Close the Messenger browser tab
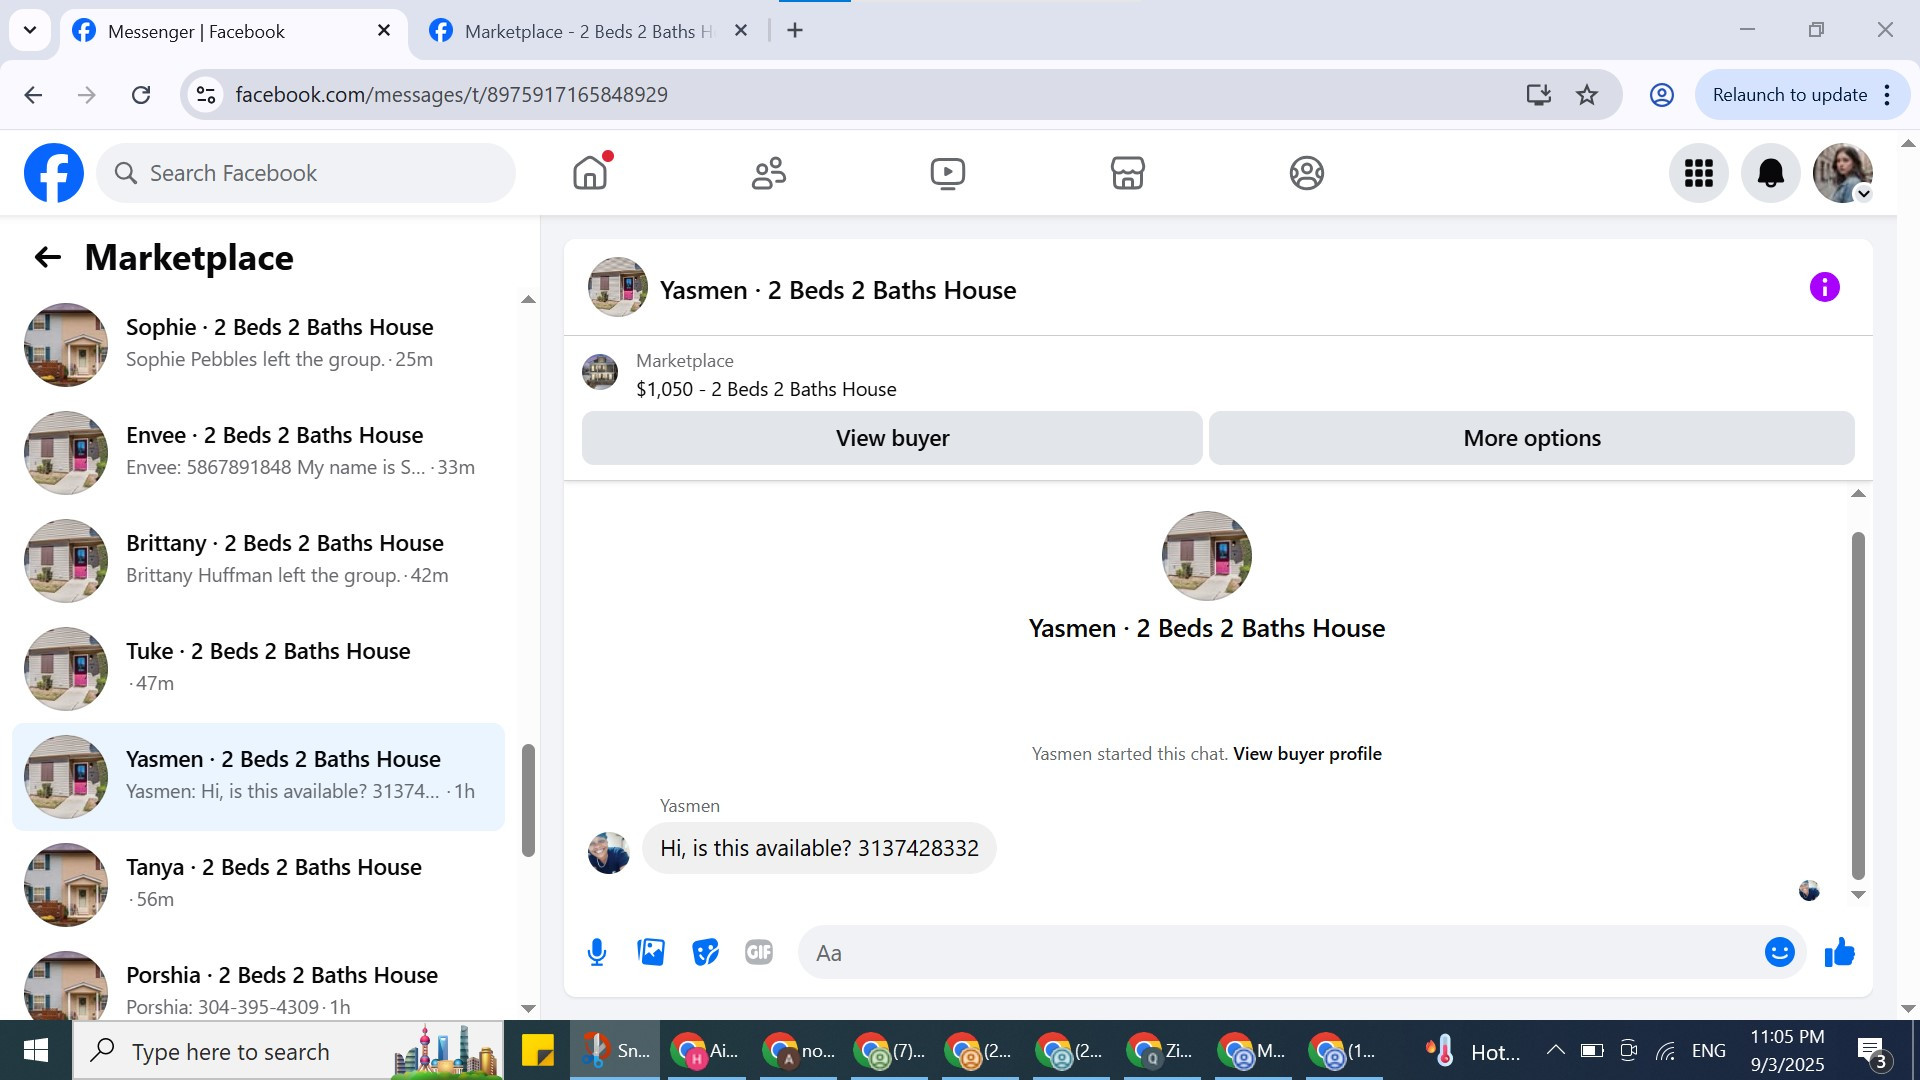The height and width of the screenshot is (1080, 1920). [384, 31]
